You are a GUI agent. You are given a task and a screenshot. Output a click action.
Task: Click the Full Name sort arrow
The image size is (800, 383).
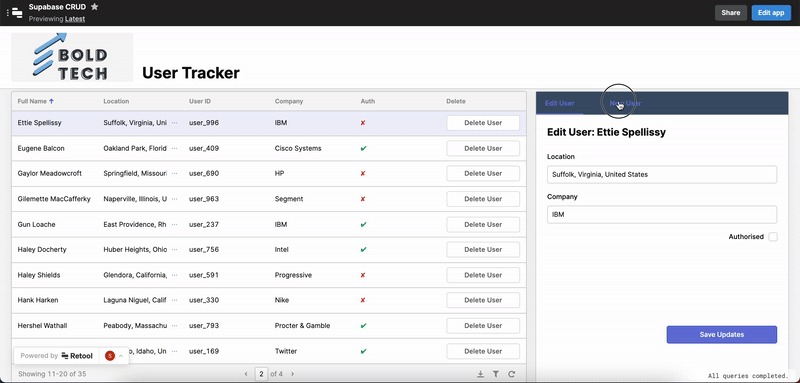[x=52, y=101]
